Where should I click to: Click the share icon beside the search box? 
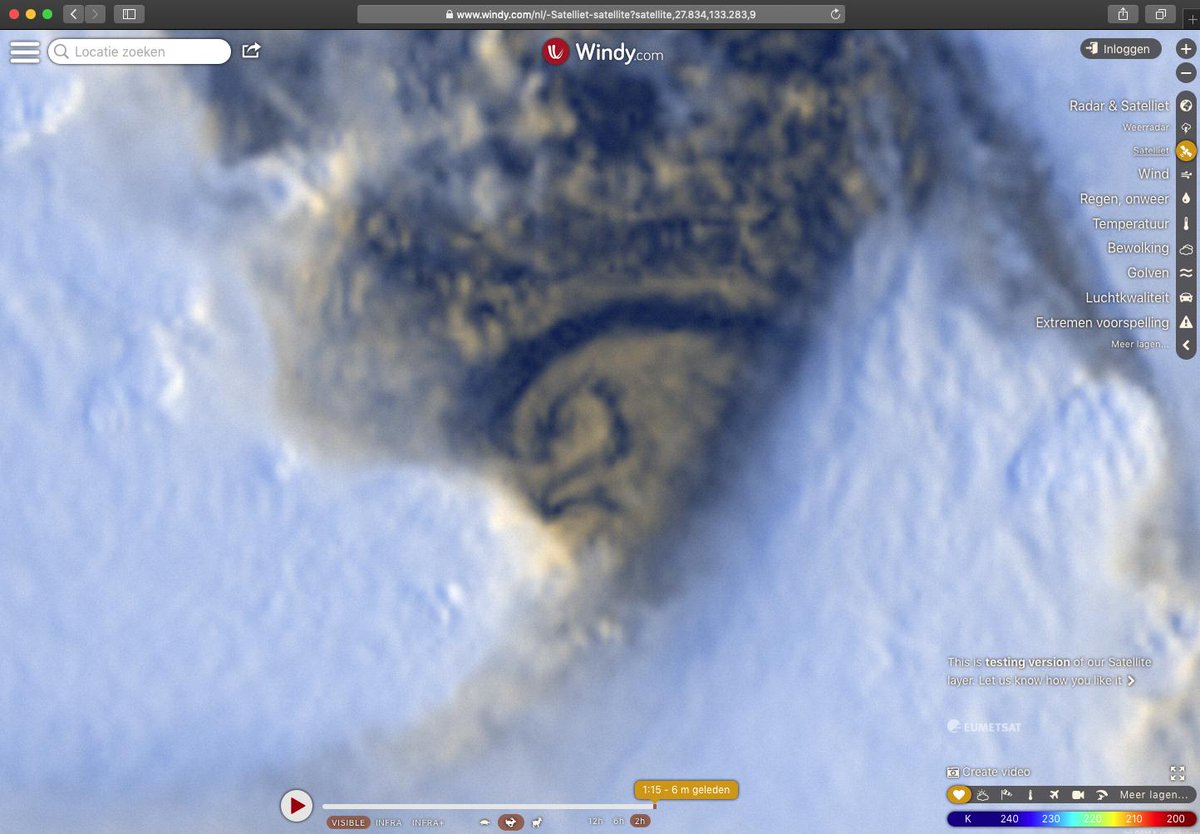[251, 51]
